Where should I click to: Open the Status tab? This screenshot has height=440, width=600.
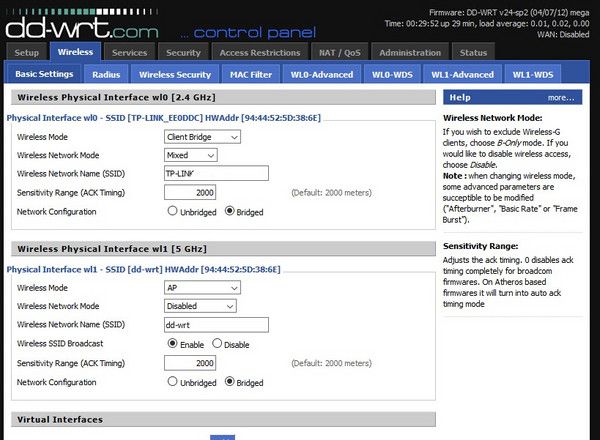click(x=474, y=52)
